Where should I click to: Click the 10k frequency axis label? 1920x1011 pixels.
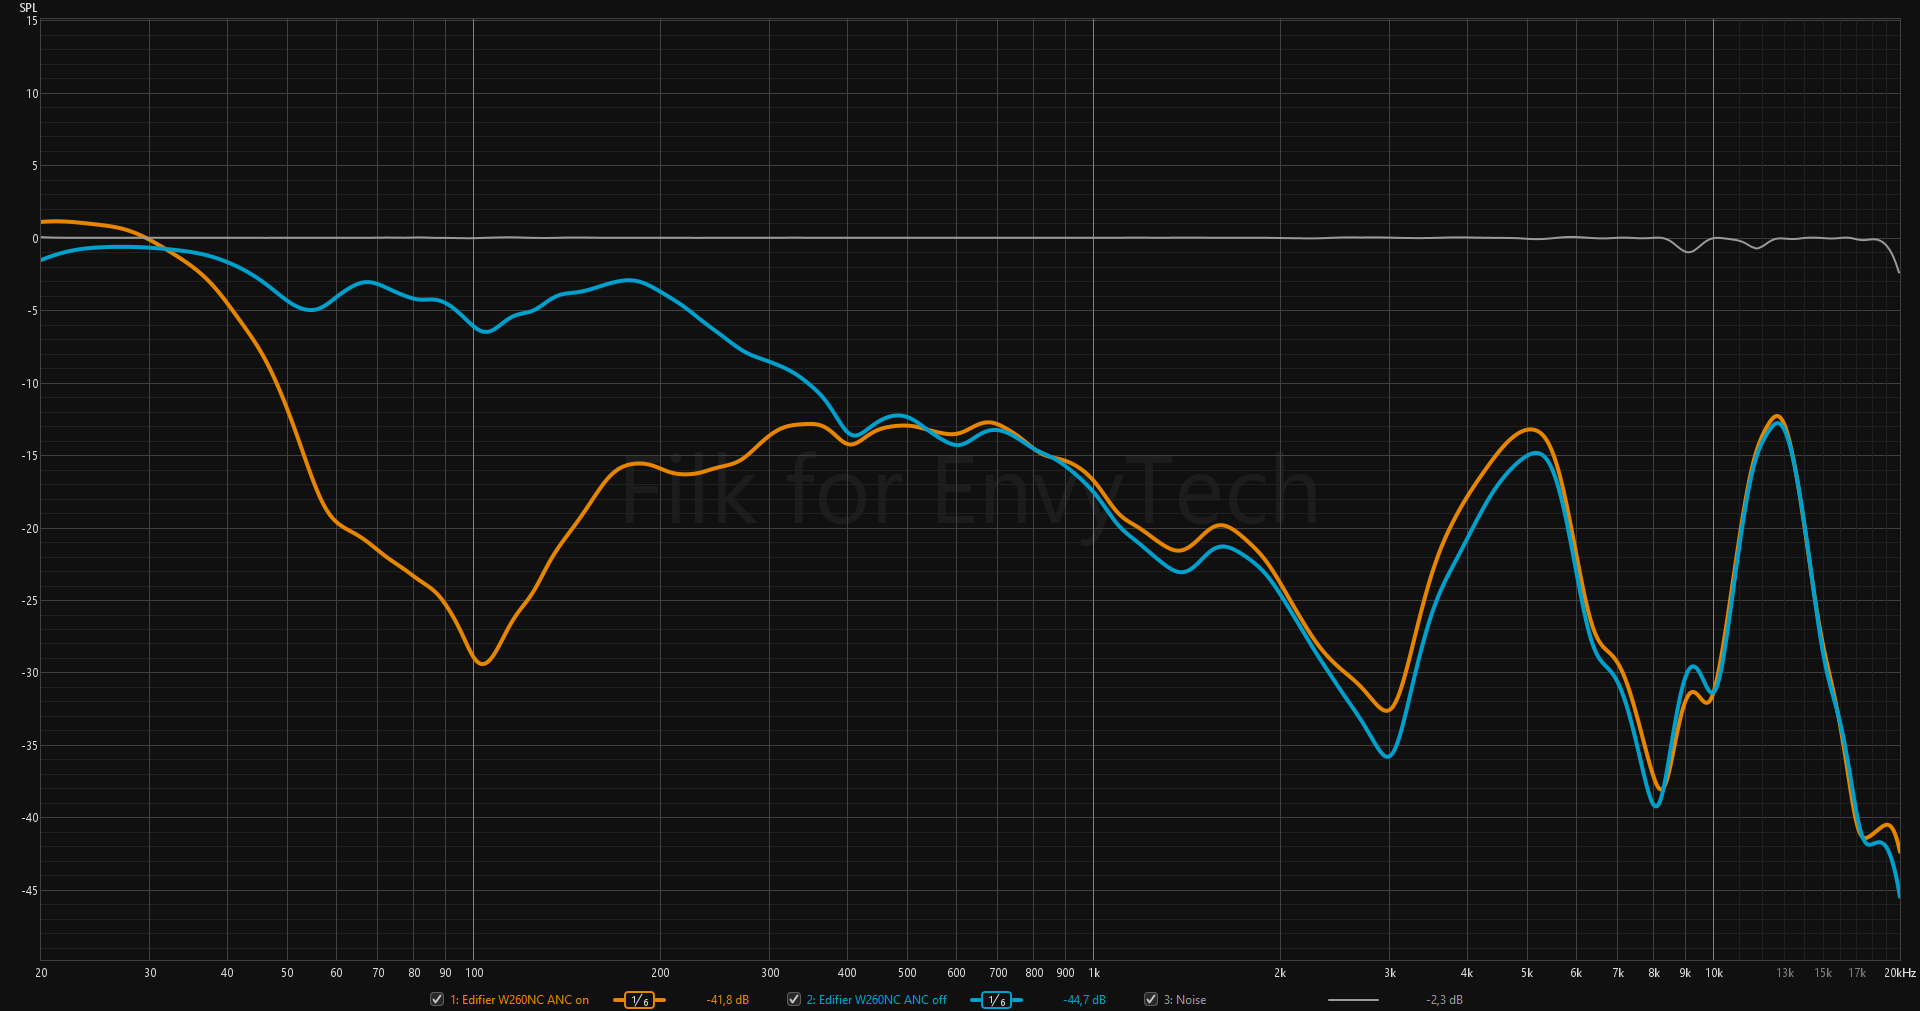point(1714,973)
